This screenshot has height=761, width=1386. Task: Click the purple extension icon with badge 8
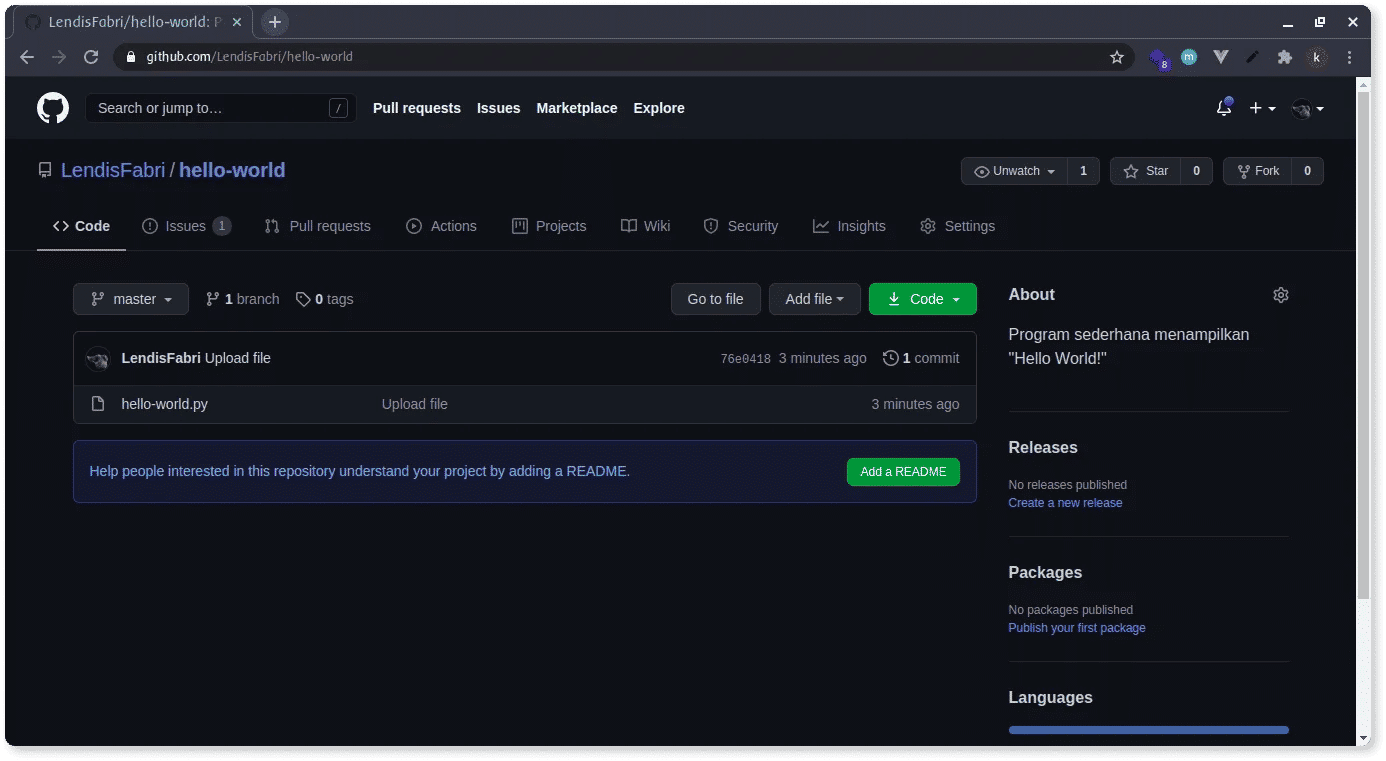[x=1158, y=58]
